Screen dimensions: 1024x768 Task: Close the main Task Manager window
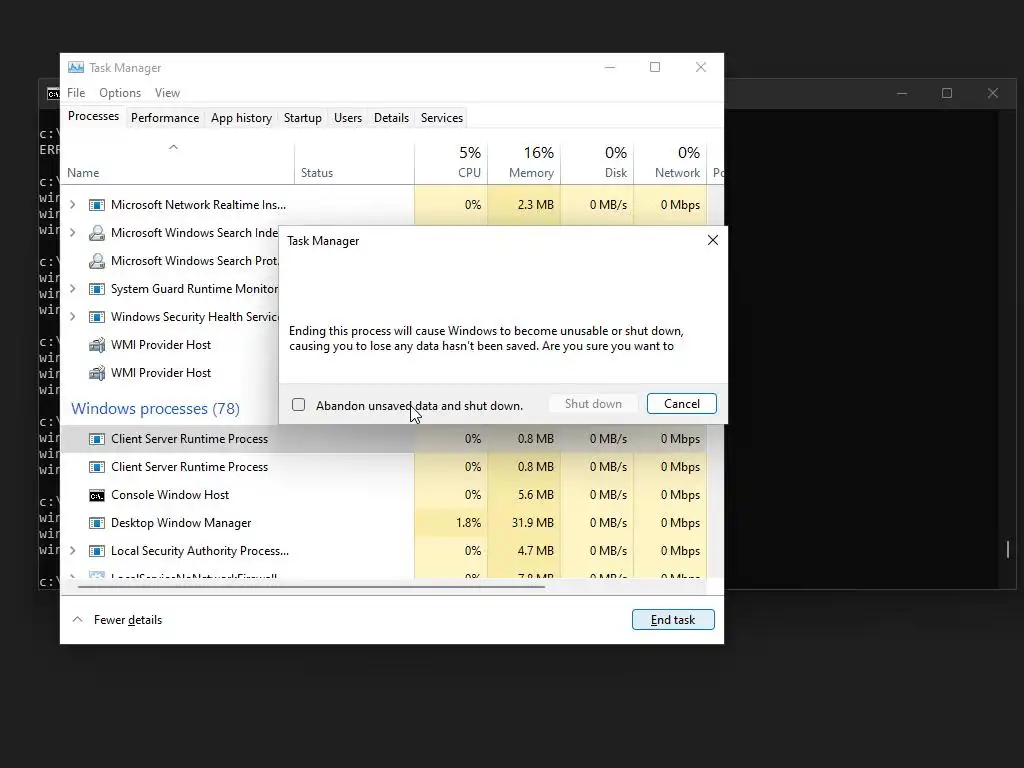pos(701,67)
